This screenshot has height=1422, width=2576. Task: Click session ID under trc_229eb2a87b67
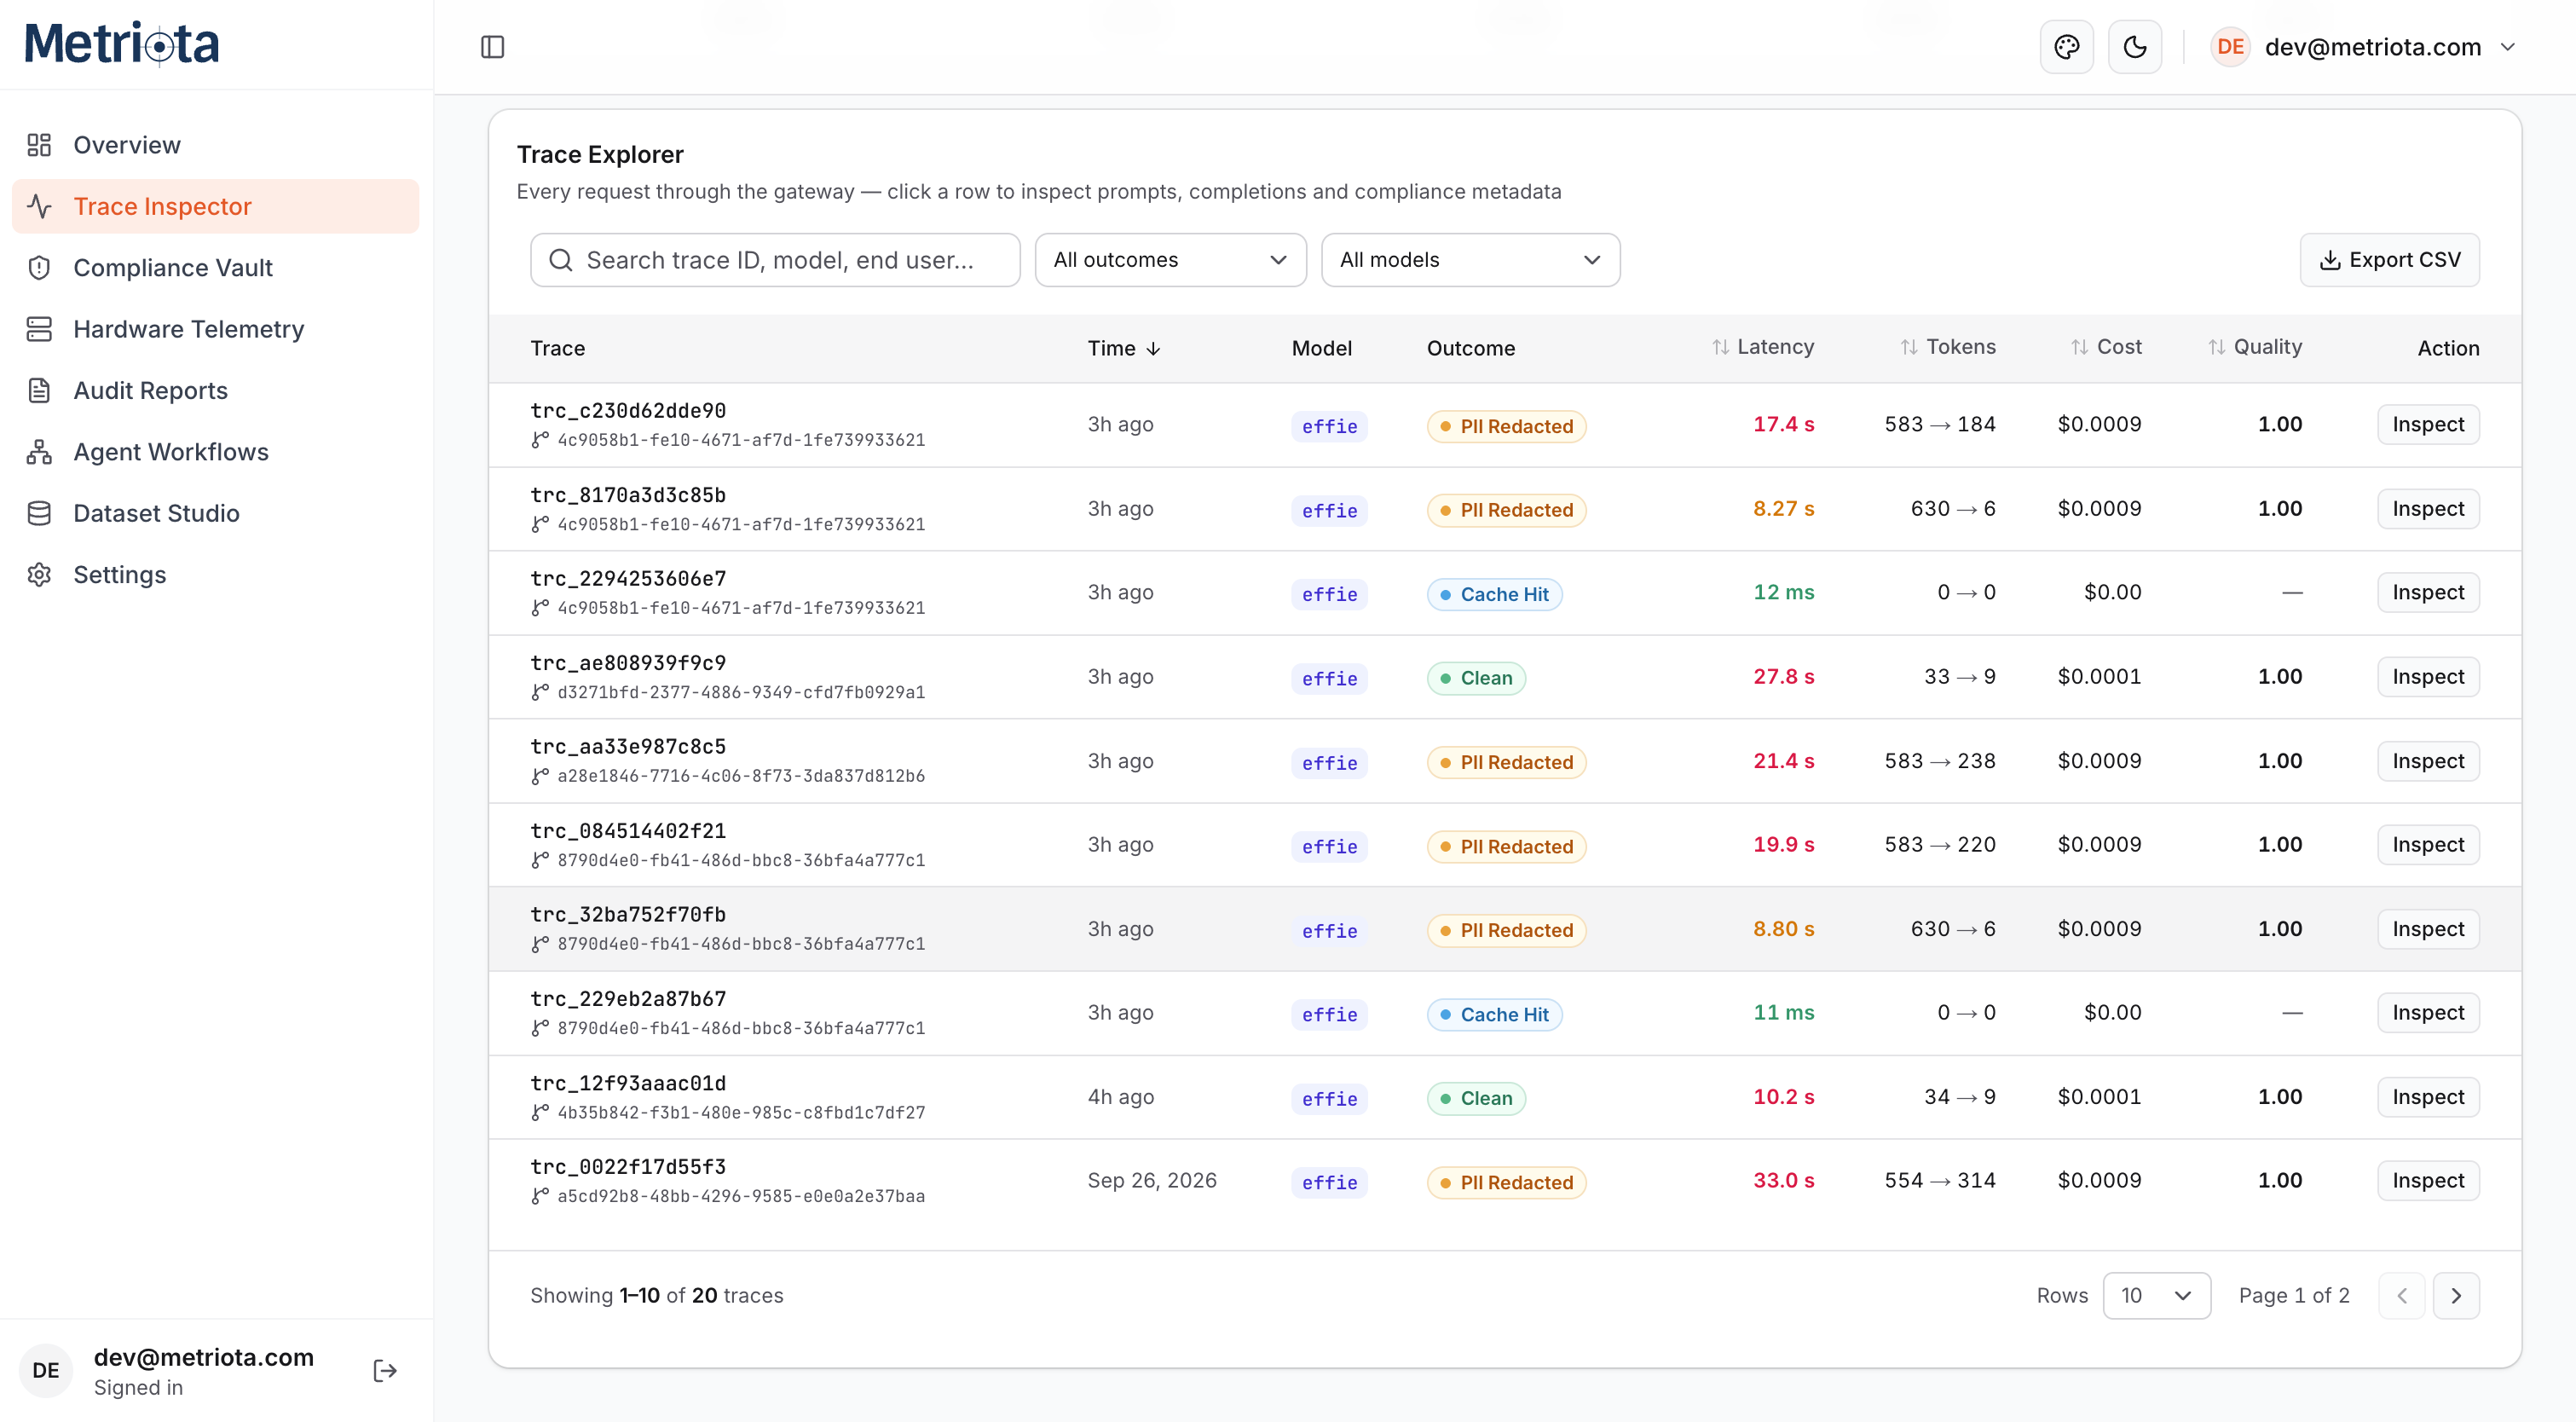741,1028
